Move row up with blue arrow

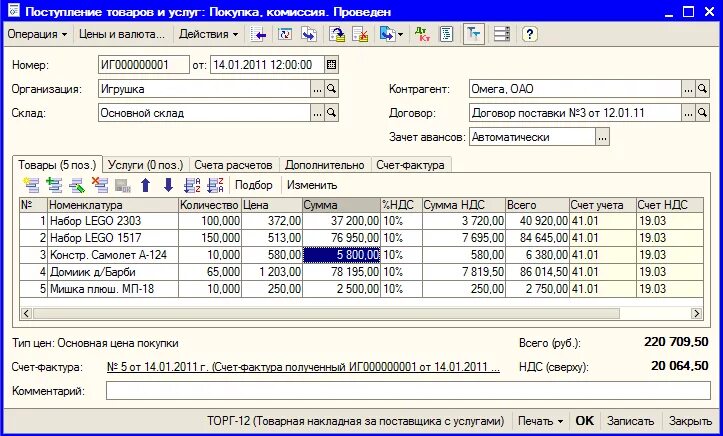146,185
